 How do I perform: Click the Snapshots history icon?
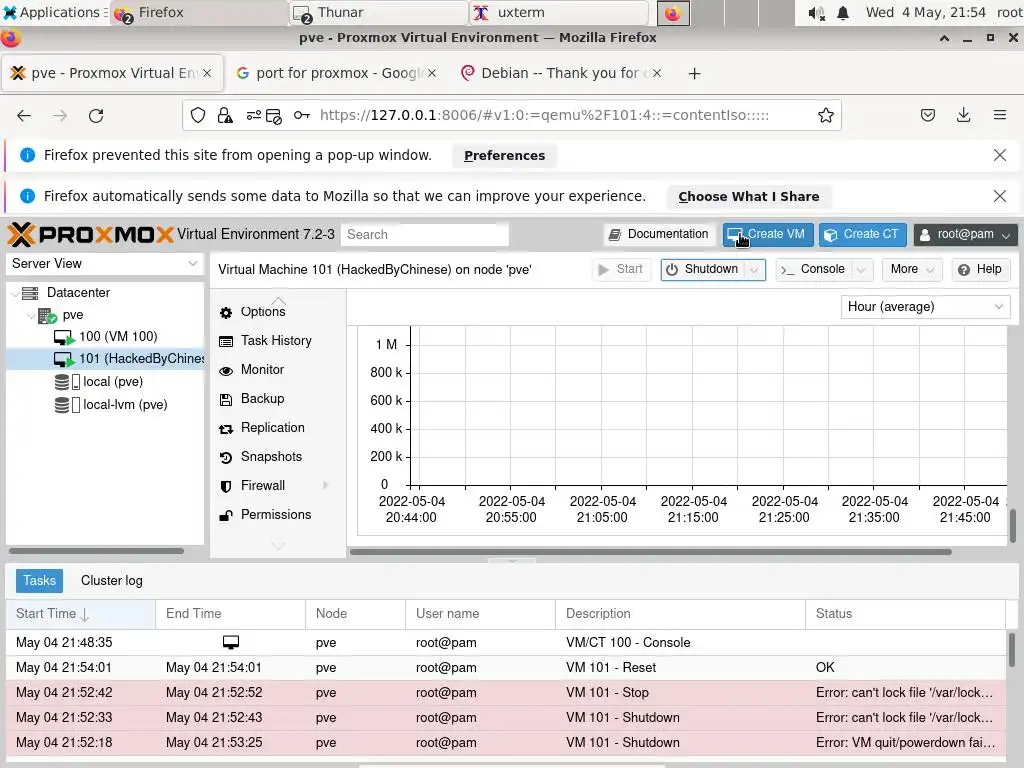pos(226,457)
